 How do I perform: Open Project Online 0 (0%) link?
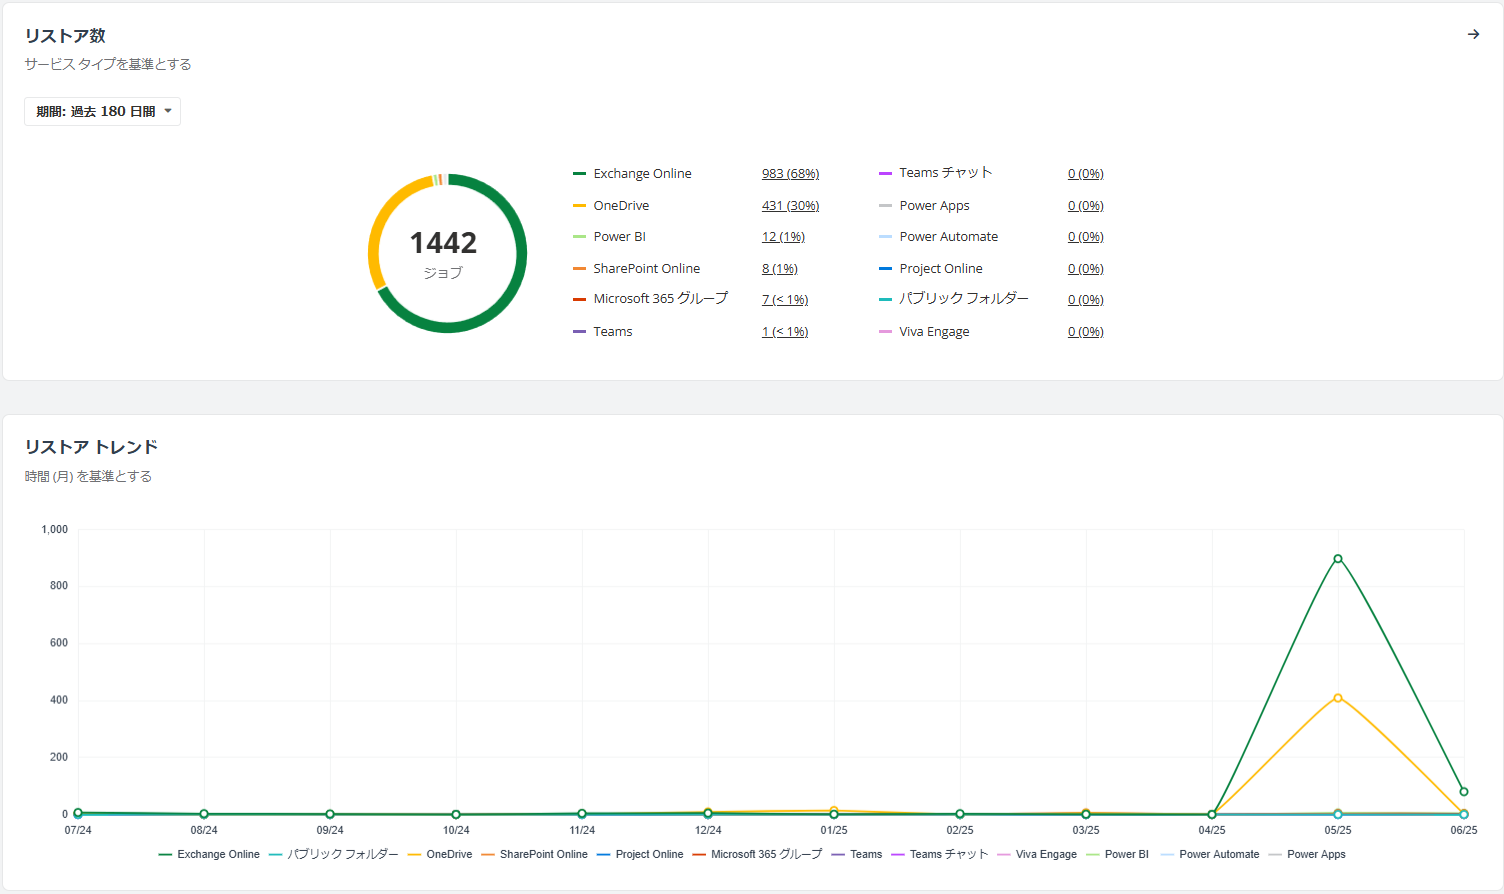1085,268
